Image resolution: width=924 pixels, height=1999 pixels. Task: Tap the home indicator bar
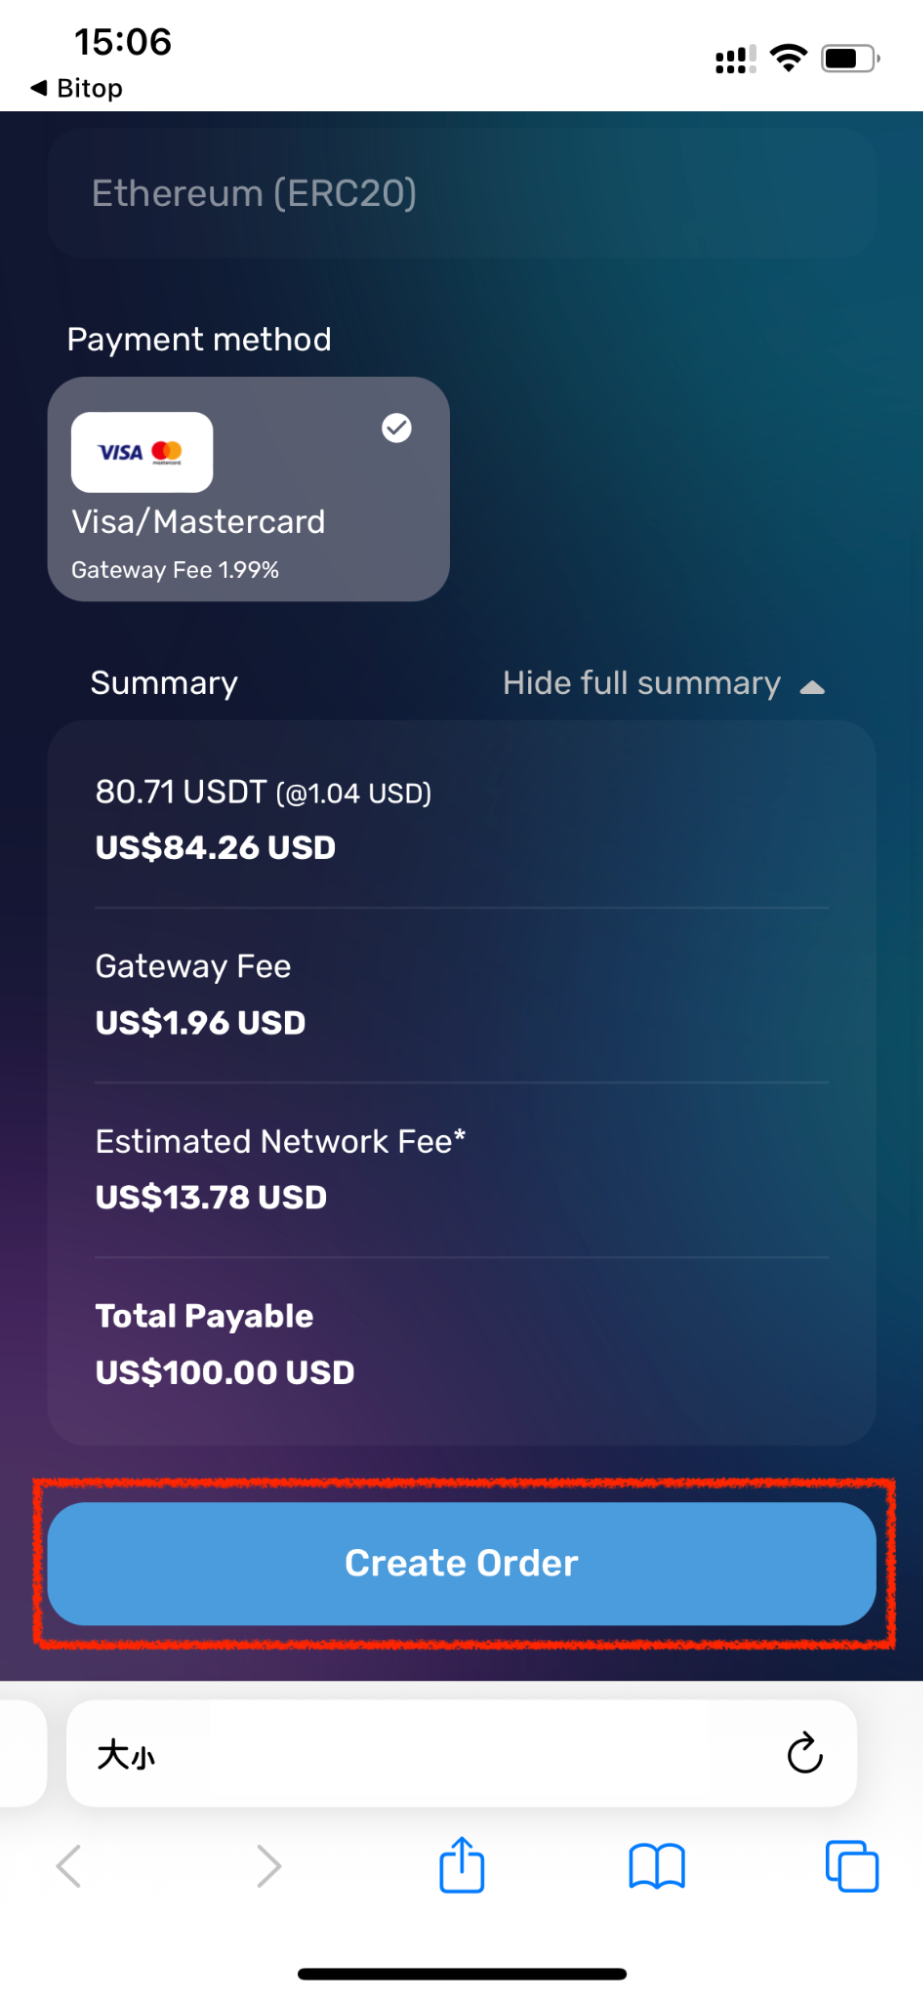tap(462, 1974)
